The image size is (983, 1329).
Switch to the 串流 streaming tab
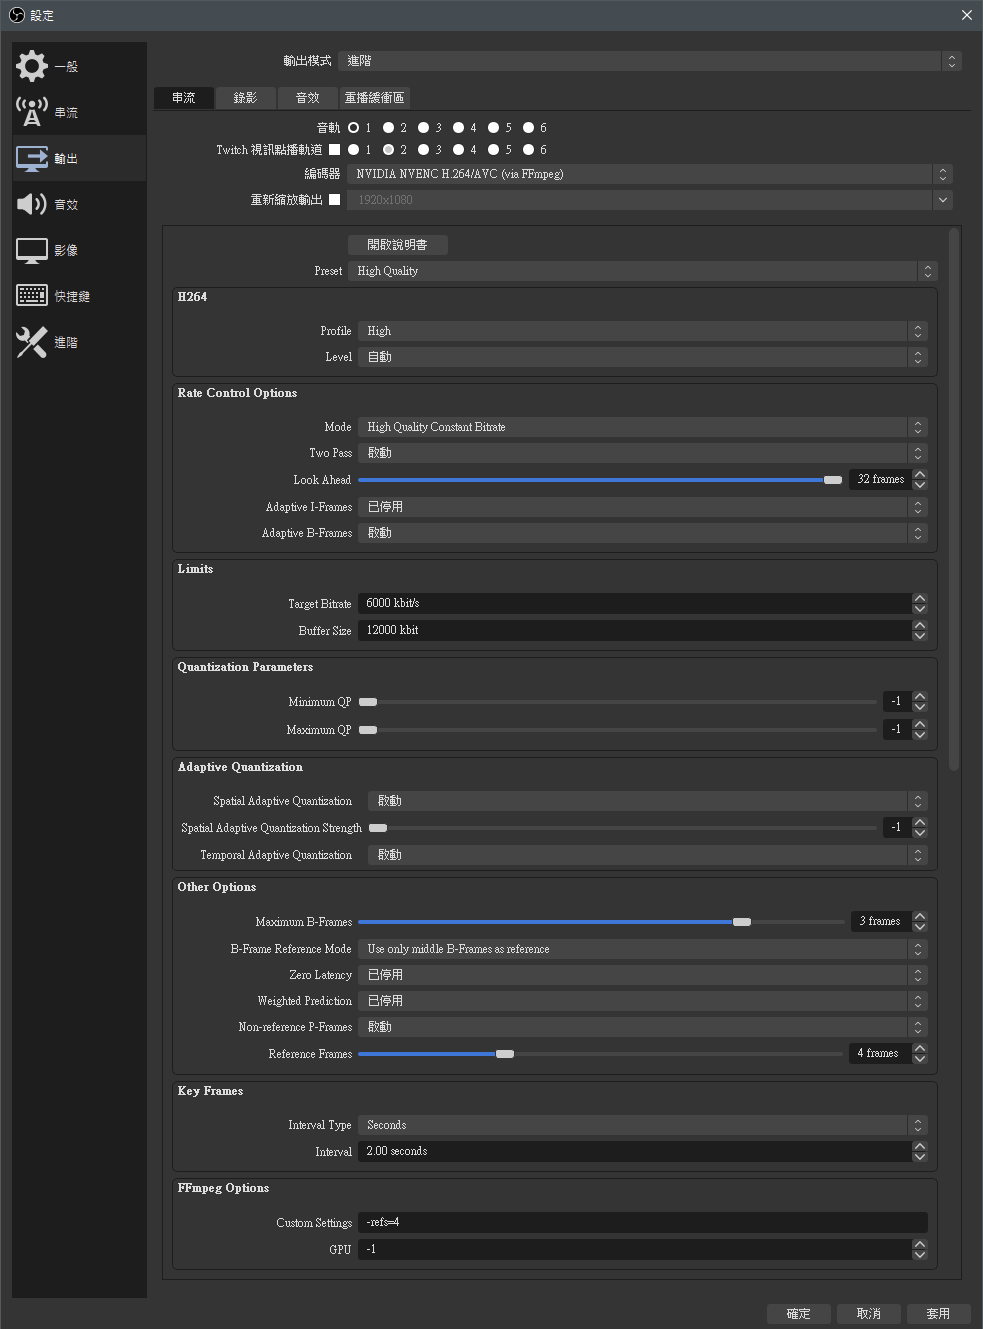click(184, 98)
